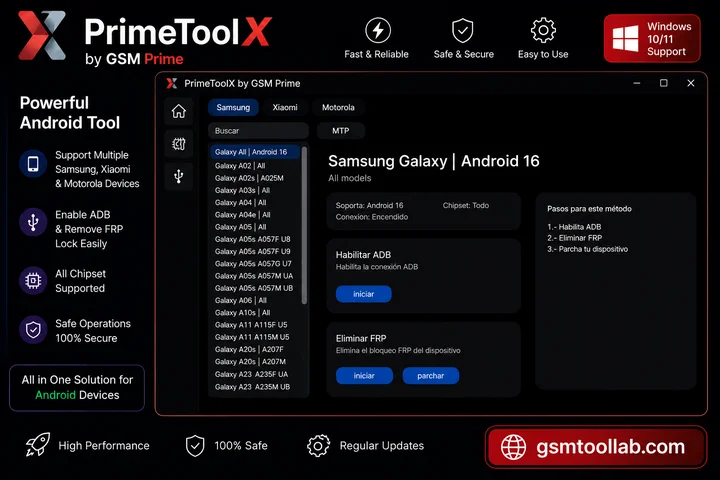
Task: Select Galaxy A20s | A207M
Action: click(255, 362)
